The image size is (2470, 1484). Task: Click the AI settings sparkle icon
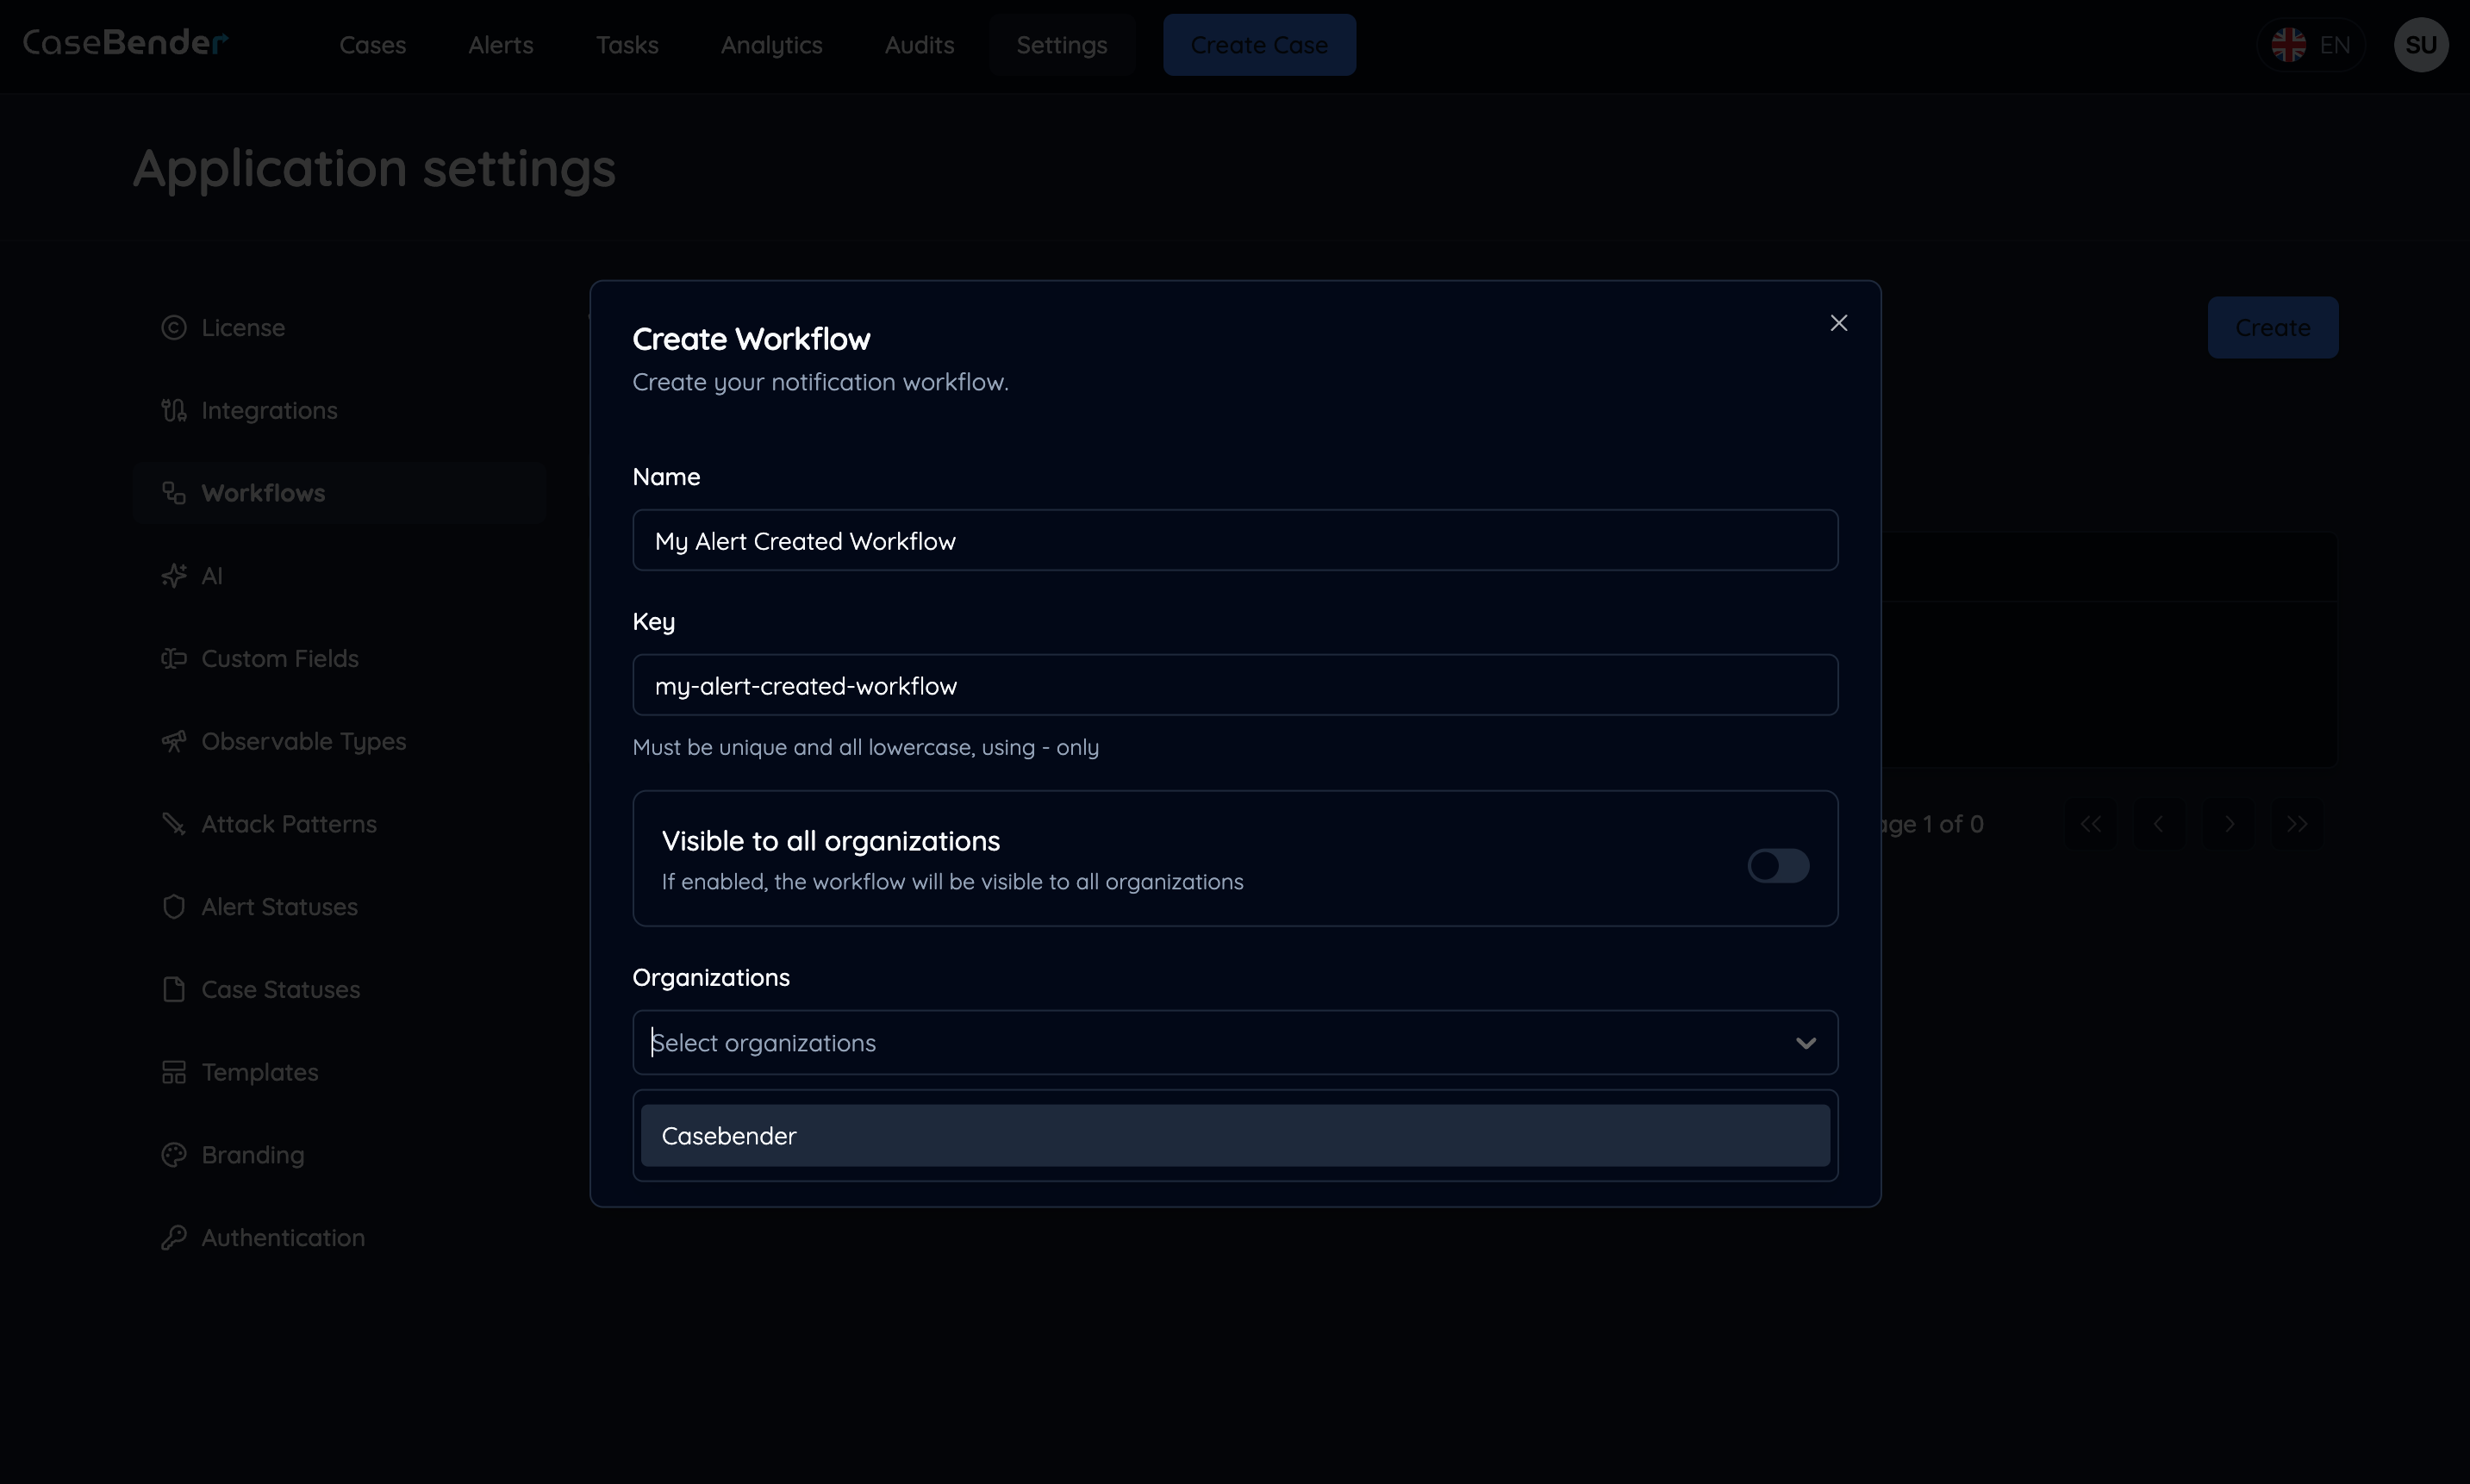pos(174,575)
